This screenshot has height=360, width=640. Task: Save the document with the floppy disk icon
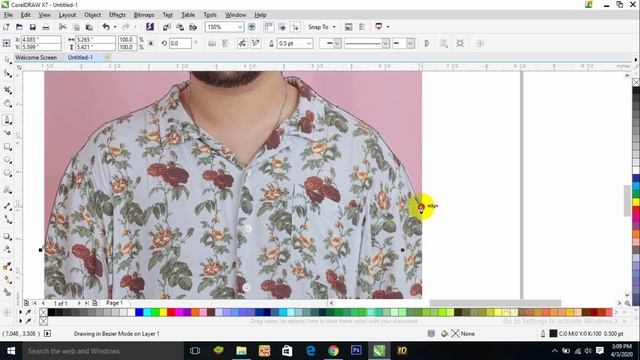coord(33,27)
